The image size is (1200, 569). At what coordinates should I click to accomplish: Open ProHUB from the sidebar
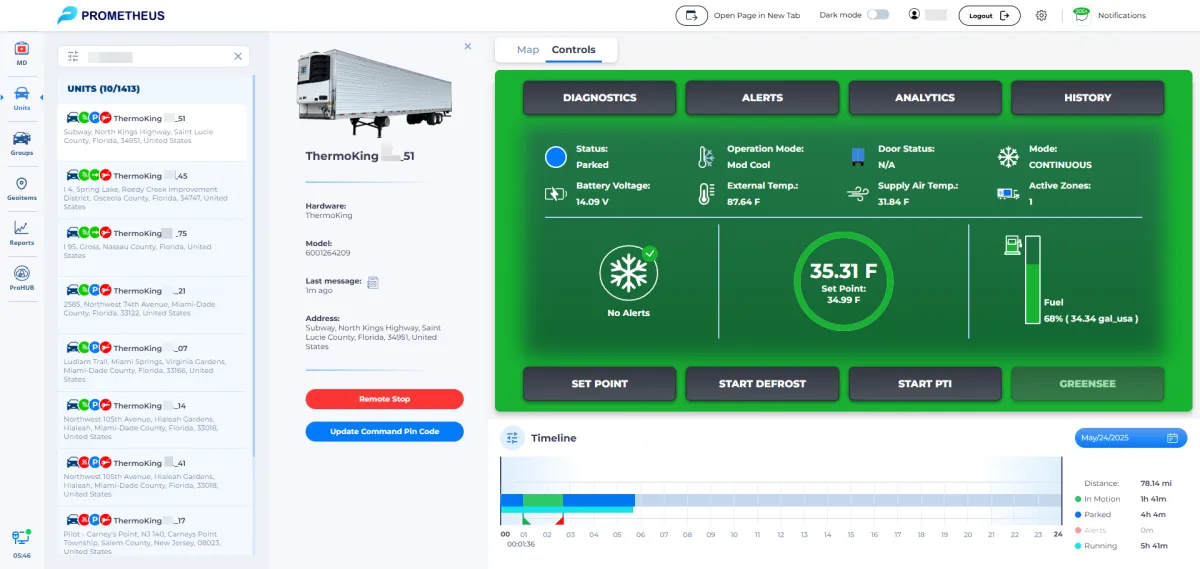pyautogui.click(x=21, y=278)
